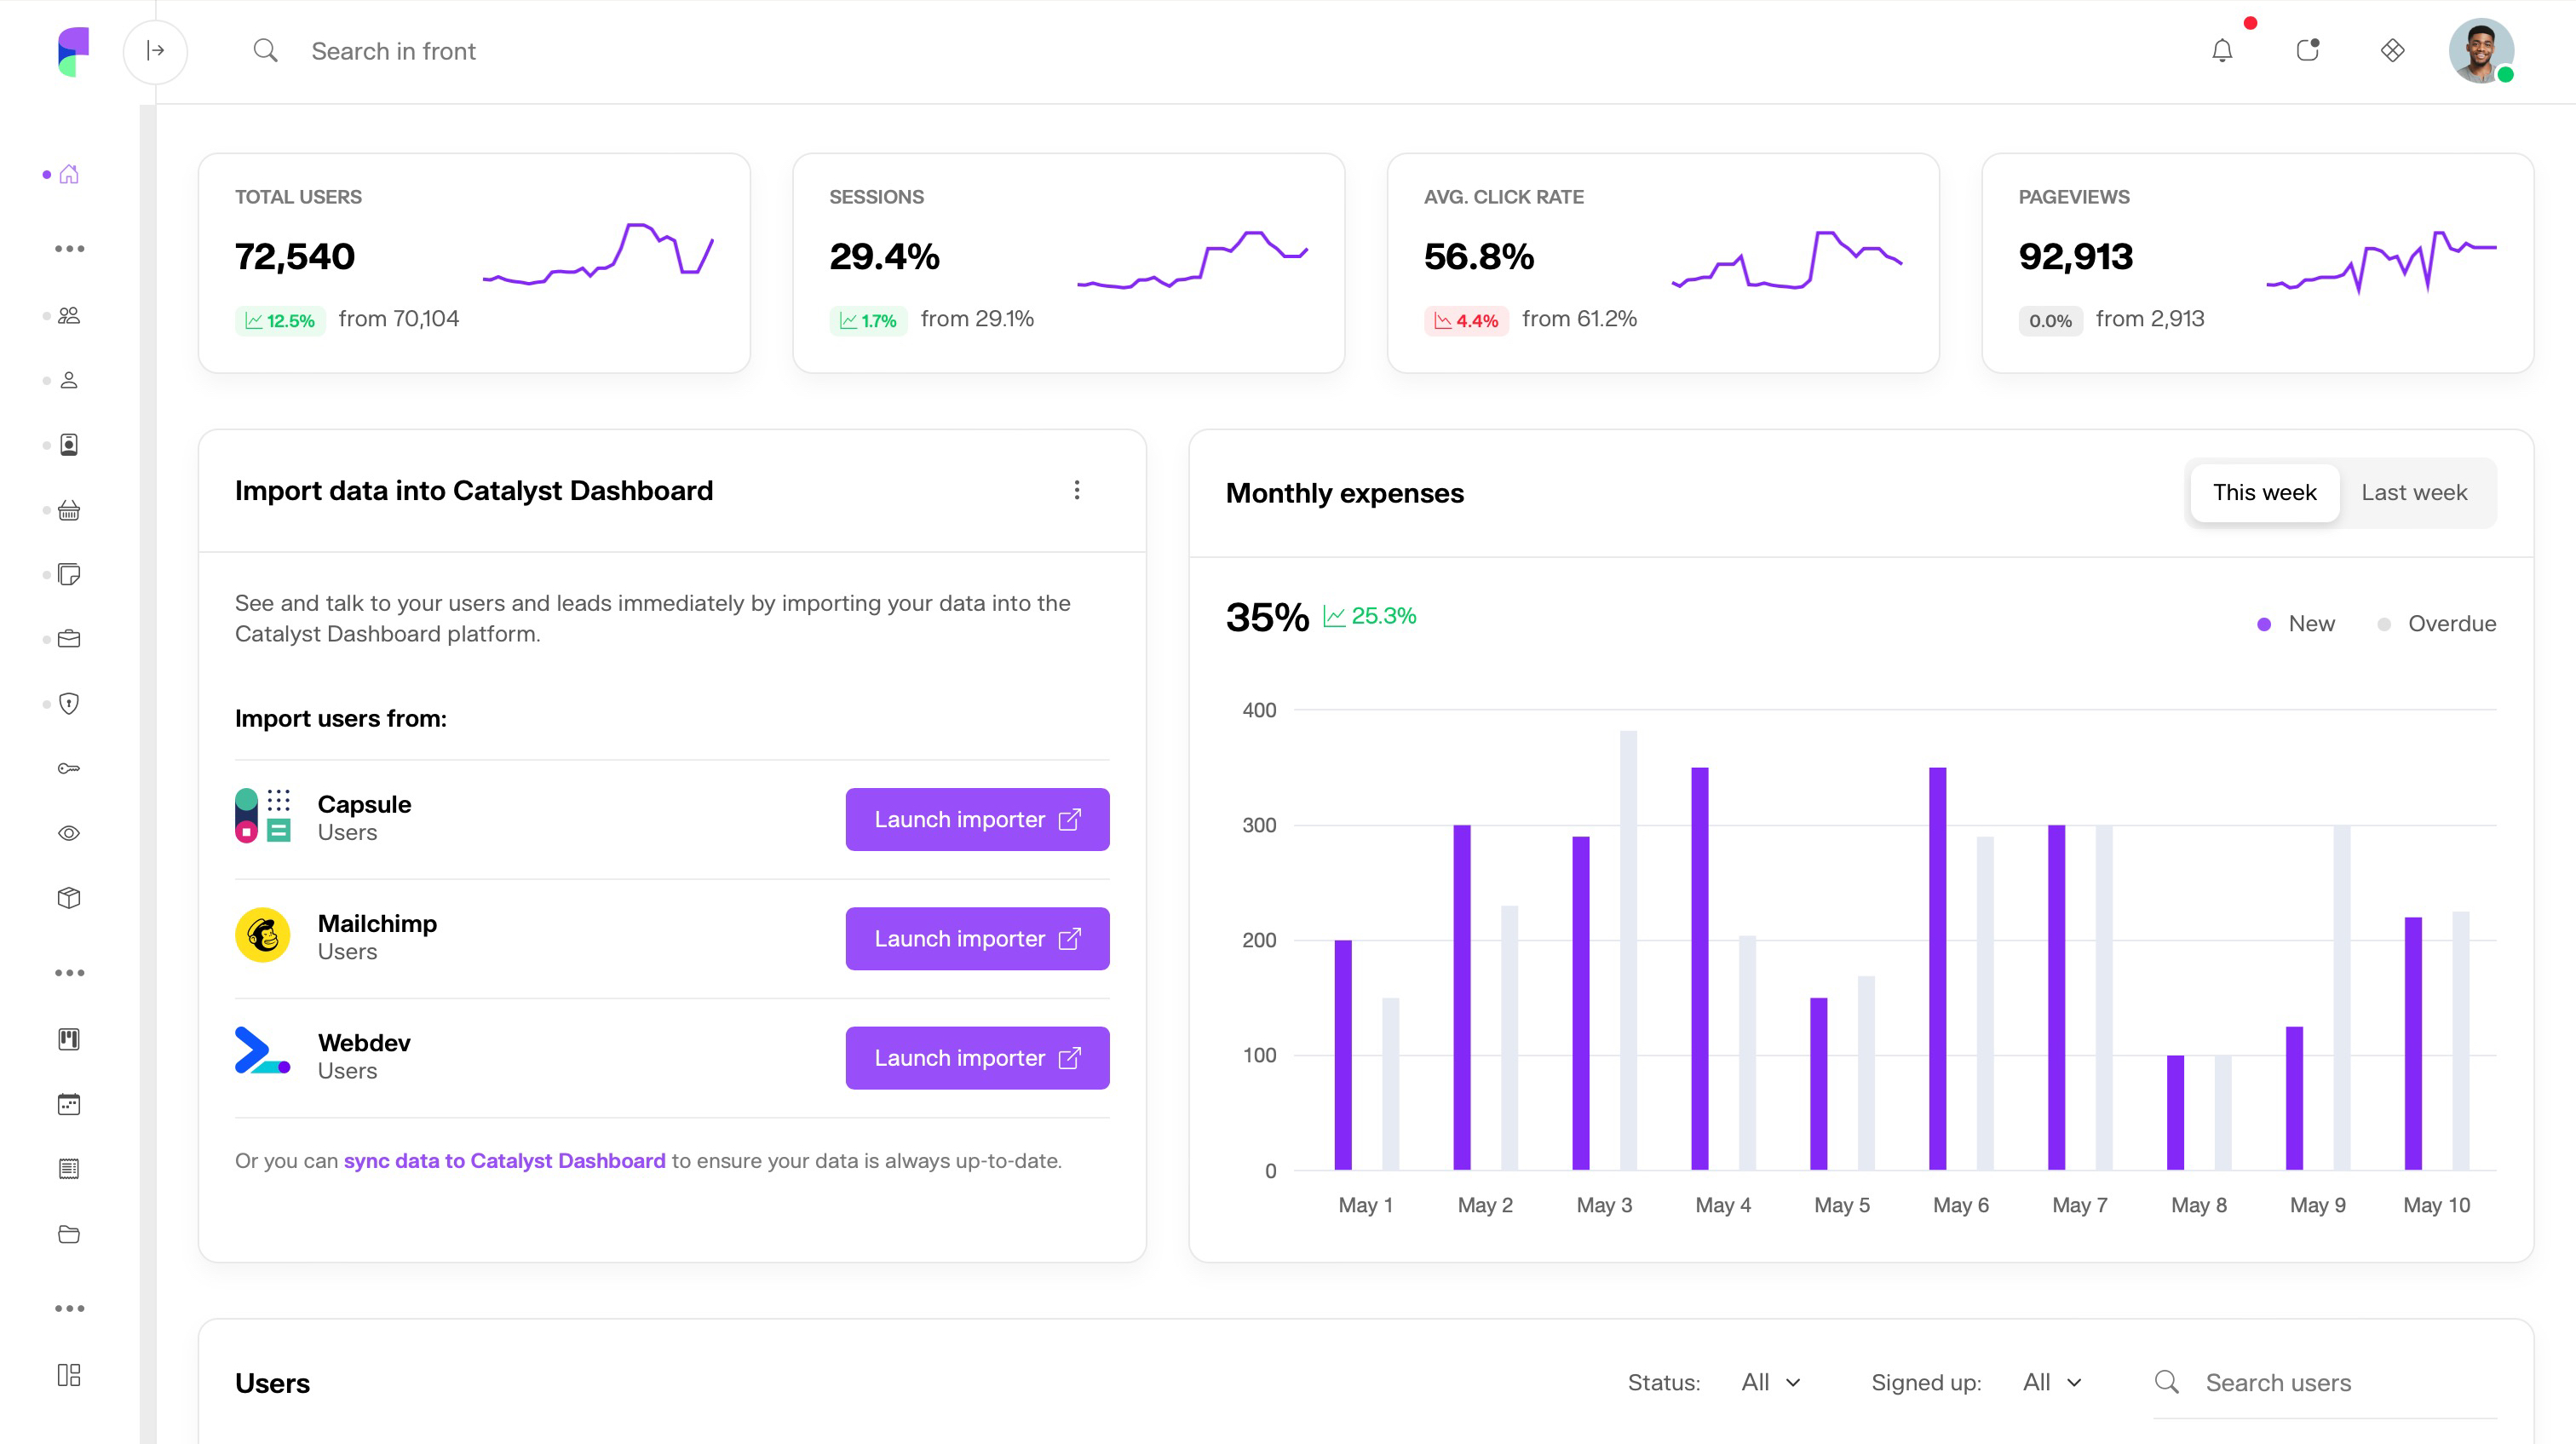Open the shield security sidebar icon
This screenshot has height=1444, width=2576.
pos(69,704)
